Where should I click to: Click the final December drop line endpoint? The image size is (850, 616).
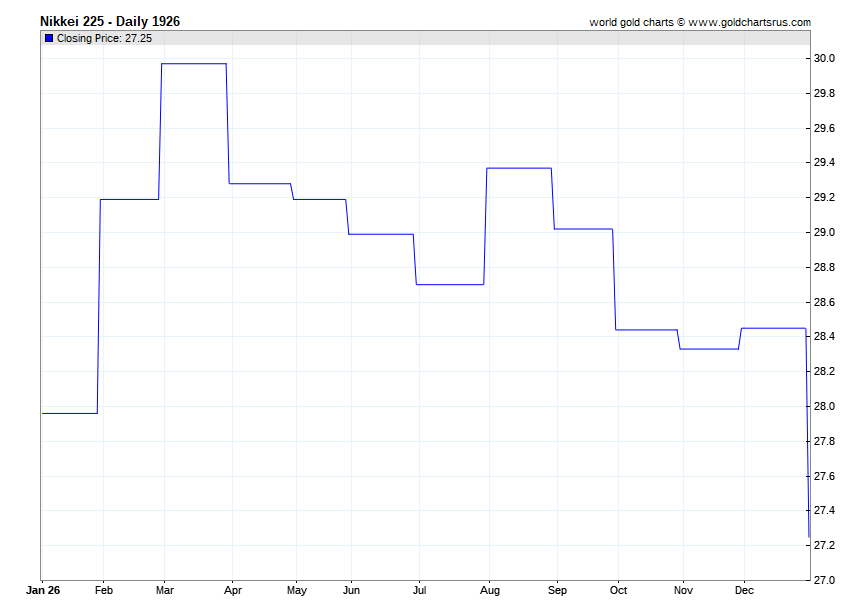point(809,536)
